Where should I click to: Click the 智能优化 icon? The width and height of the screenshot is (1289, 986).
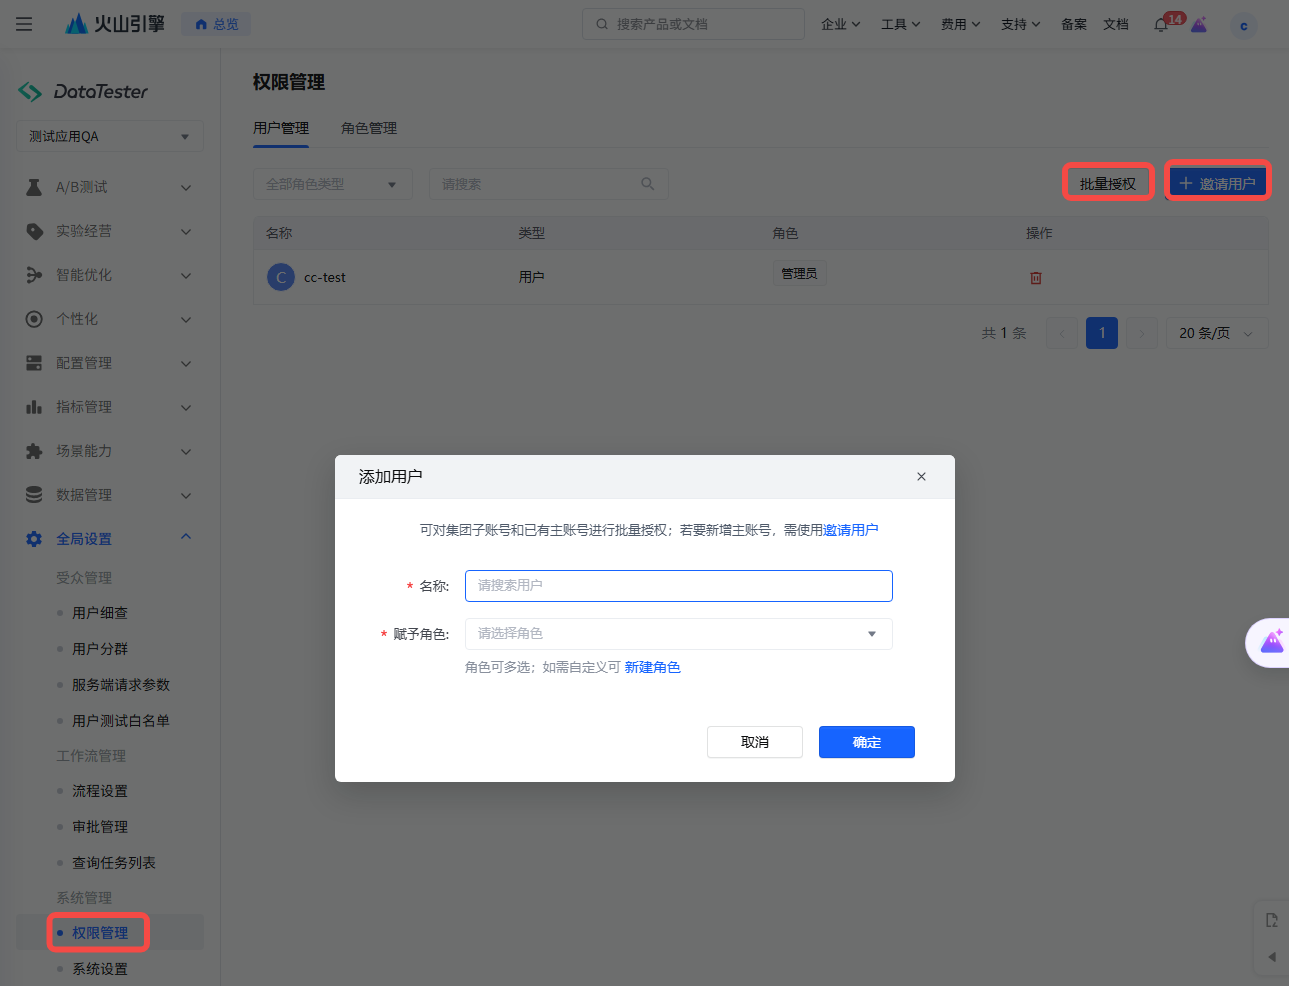34,275
